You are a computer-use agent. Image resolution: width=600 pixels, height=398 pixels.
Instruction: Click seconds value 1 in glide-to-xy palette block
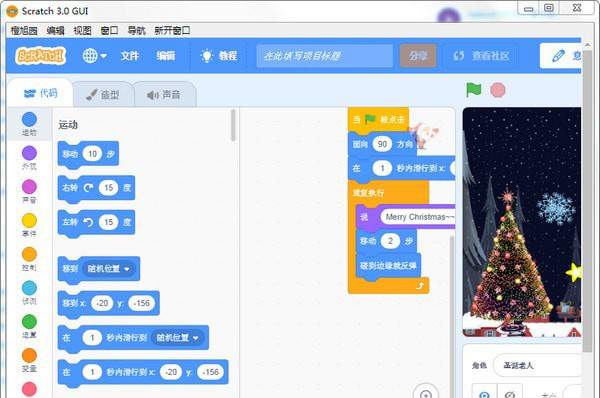pos(92,372)
